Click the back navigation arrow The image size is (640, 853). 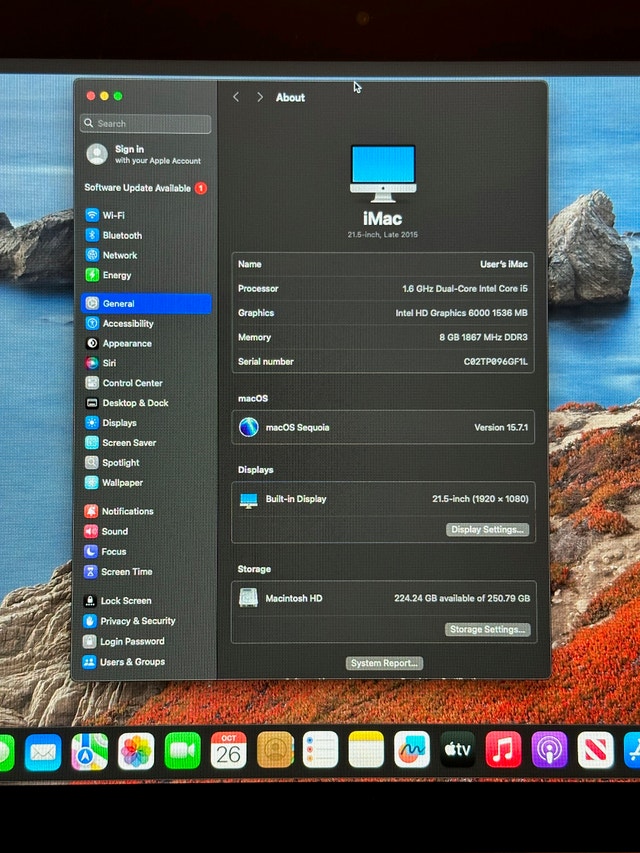pyautogui.click(x=236, y=97)
